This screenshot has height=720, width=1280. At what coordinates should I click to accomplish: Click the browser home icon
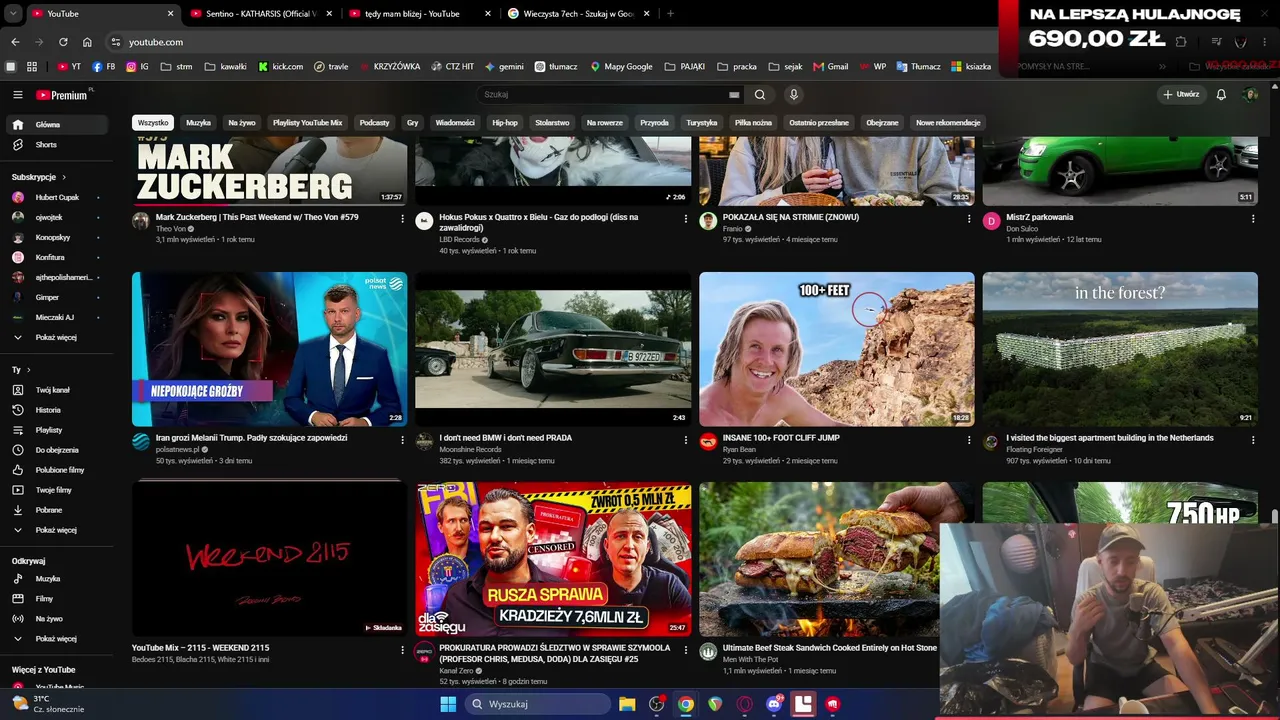tap(87, 42)
